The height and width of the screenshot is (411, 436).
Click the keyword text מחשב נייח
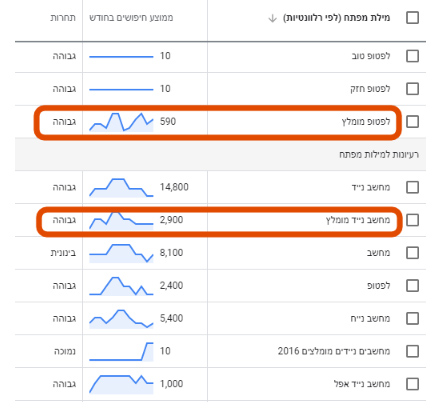(370, 319)
